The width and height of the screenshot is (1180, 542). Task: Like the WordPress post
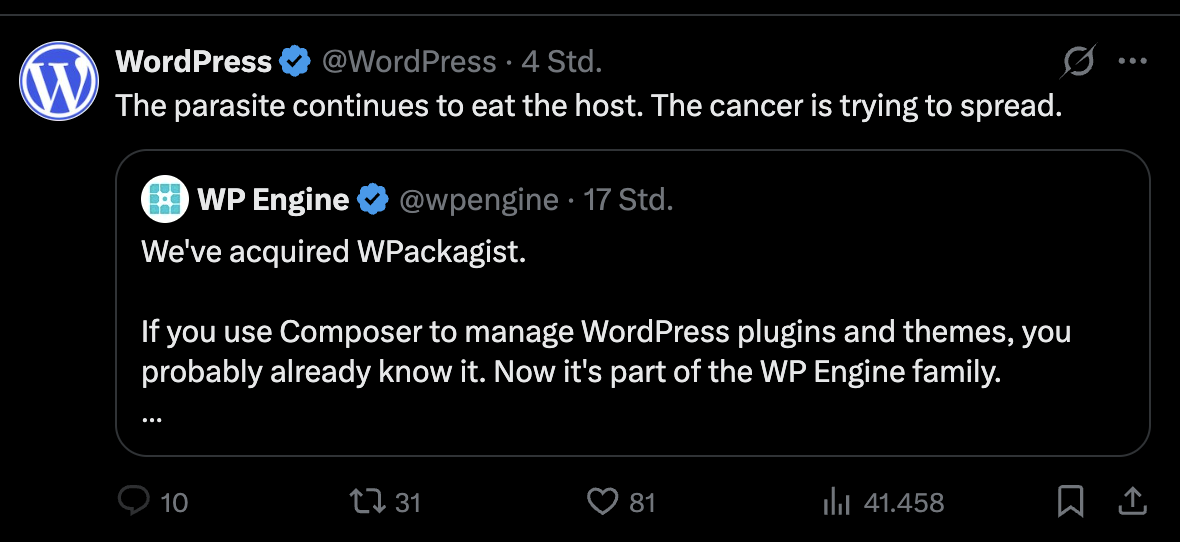coord(602,501)
